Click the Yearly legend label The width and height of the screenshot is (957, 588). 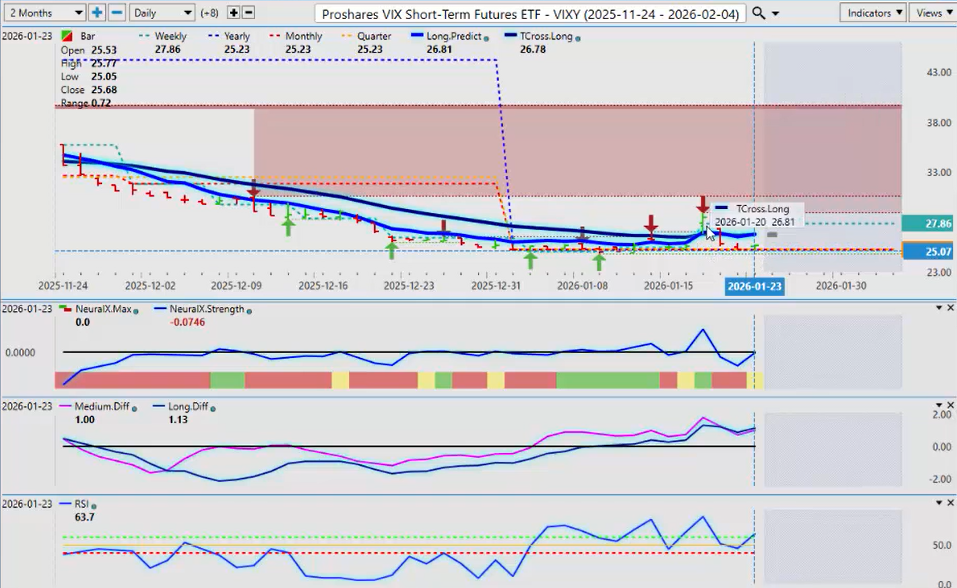coord(236,36)
